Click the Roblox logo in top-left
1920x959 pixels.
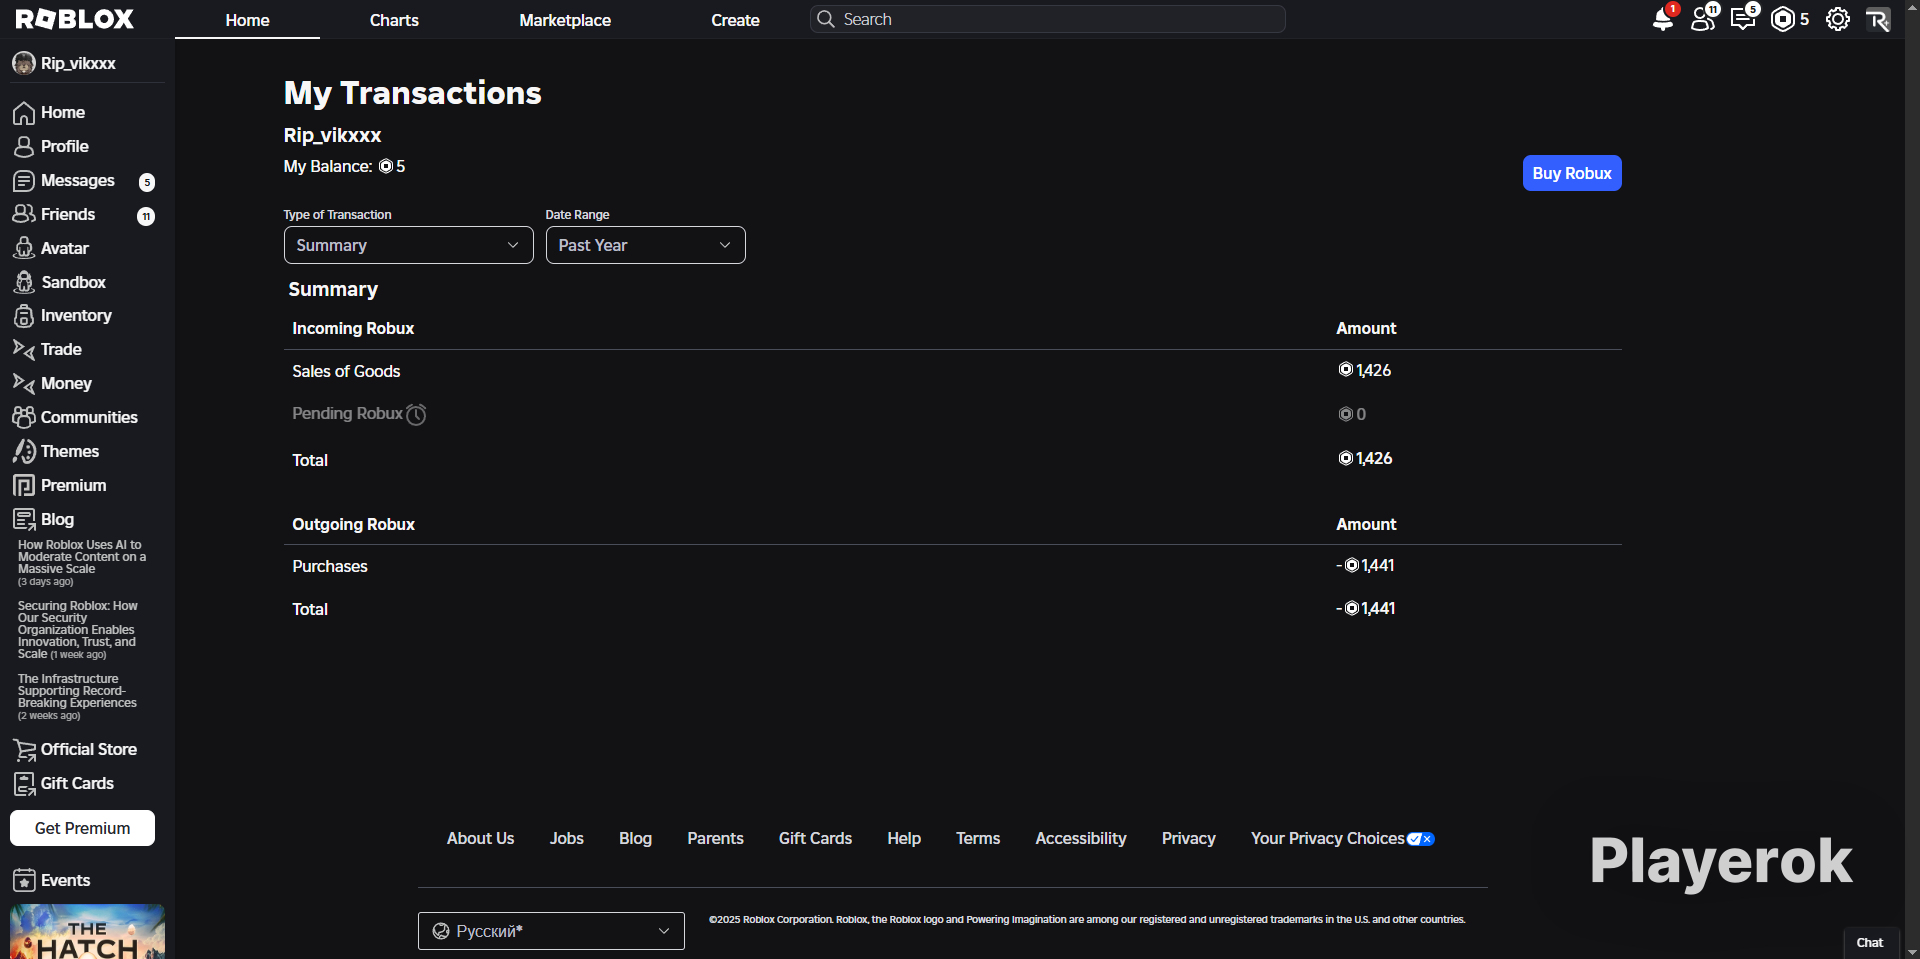[x=75, y=19]
